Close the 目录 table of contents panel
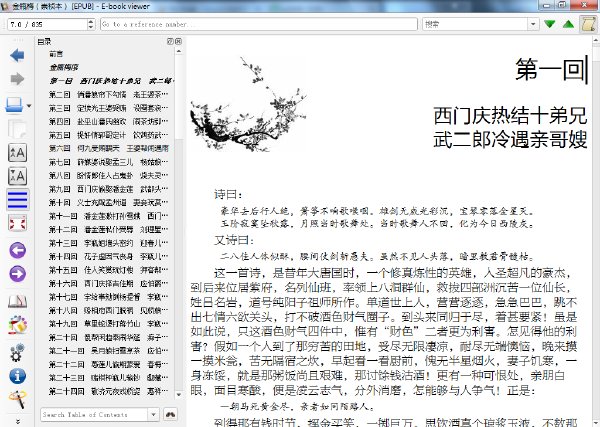 [x=178, y=41]
